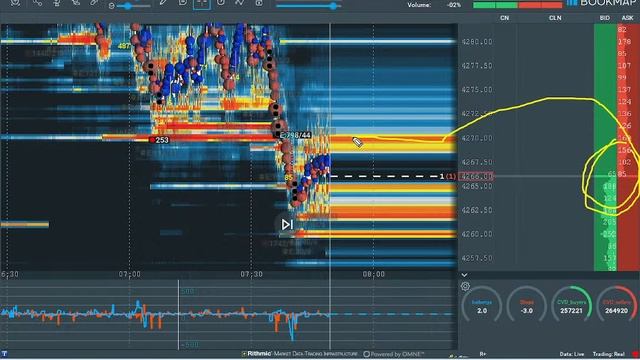Click the R+ status bar indicator
The image size is (640, 360).
483,354
